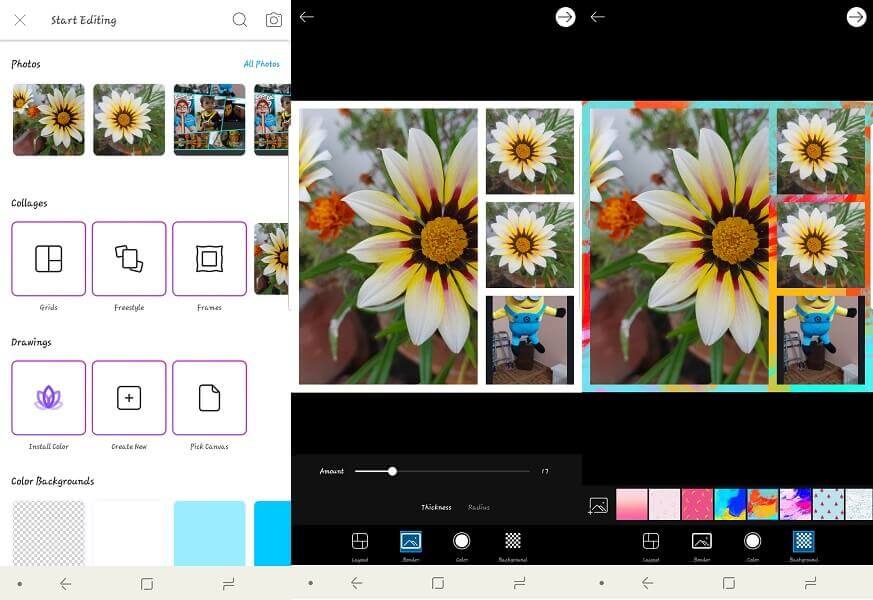Open search in the Start Editing screen
Viewport: 873px width, 600px height.
pyautogui.click(x=239, y=20)
